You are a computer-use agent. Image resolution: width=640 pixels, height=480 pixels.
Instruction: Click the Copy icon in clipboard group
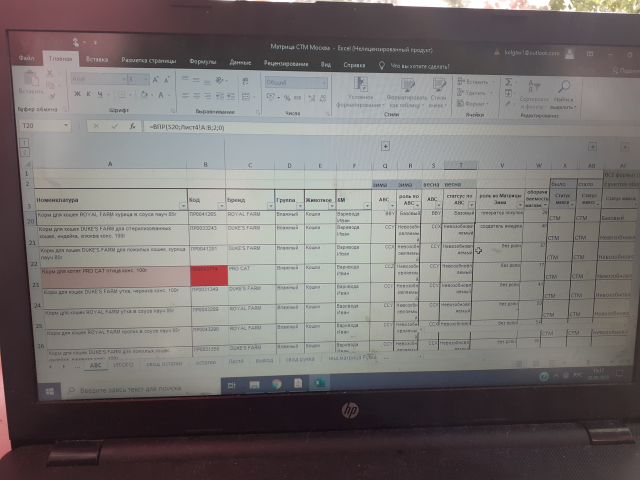click(50, 85)
